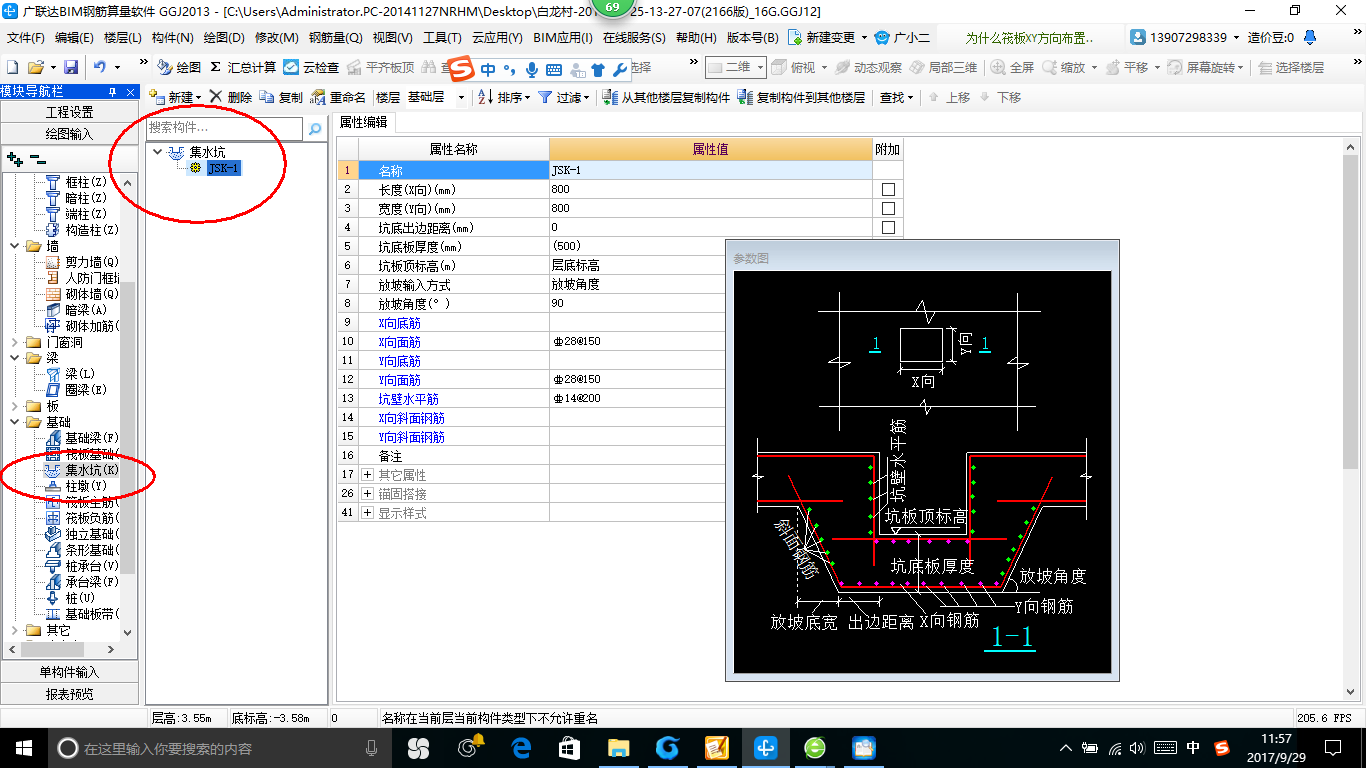The height and width of the screenshot is (768, 1366).
Task: Tick the 附加 checkbox for 长度(X向)
Action: pos(888,189)
